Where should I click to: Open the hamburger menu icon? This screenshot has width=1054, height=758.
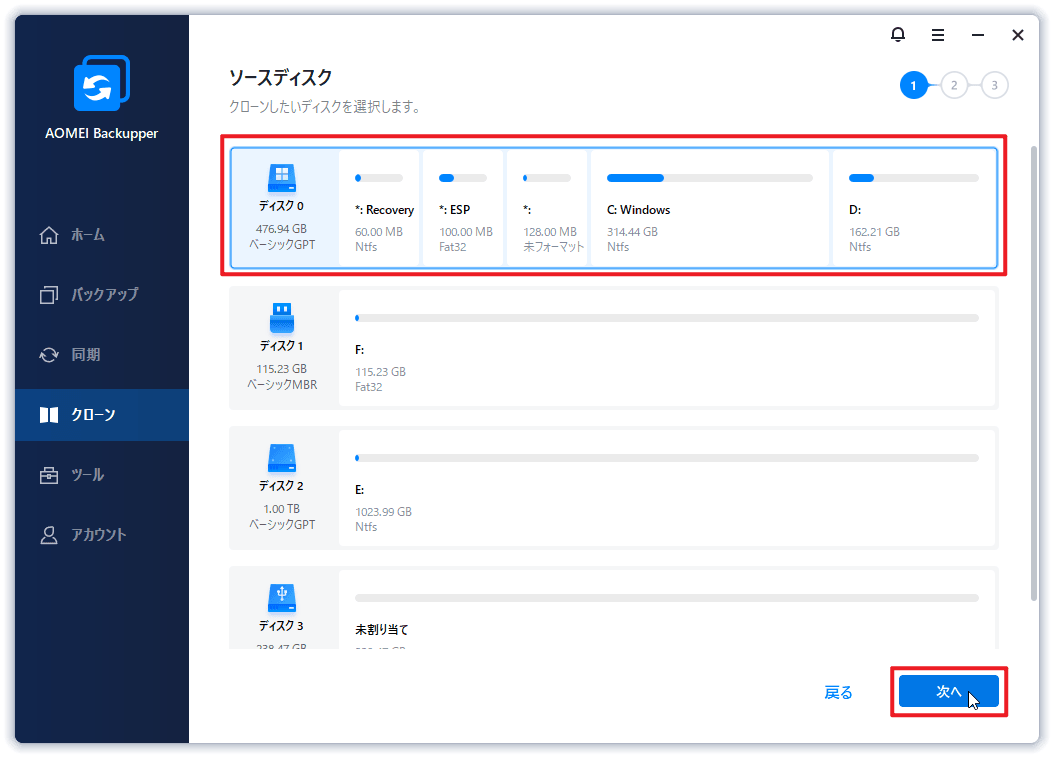938,35
